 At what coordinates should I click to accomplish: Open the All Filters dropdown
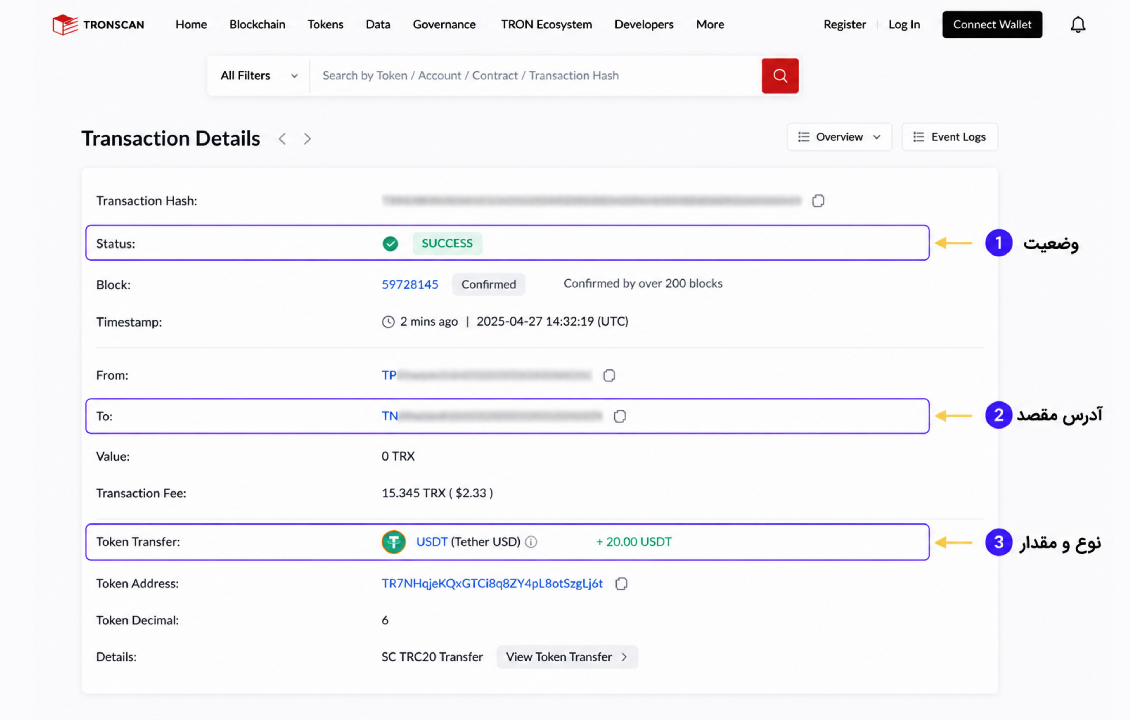tap(259, 76)
